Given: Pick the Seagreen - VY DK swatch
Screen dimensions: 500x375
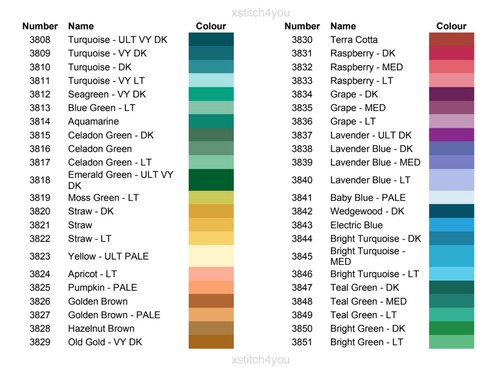Looking at the screenshot, I should coord(211,94).
